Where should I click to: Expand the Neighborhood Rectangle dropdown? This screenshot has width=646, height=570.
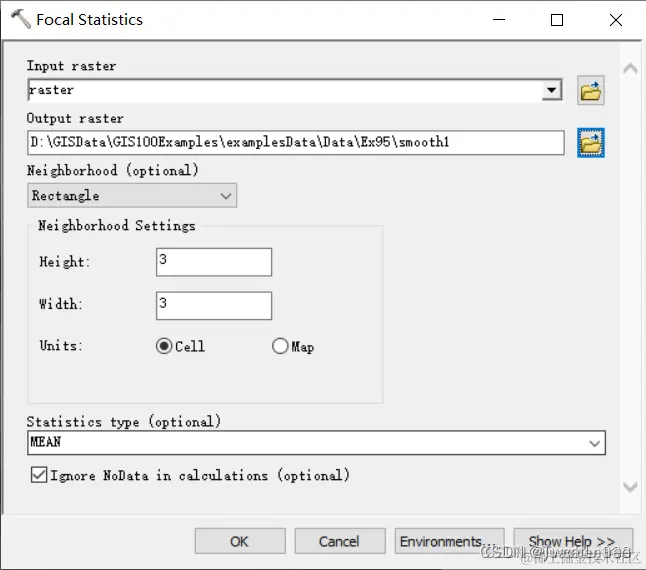coord(132,196)
